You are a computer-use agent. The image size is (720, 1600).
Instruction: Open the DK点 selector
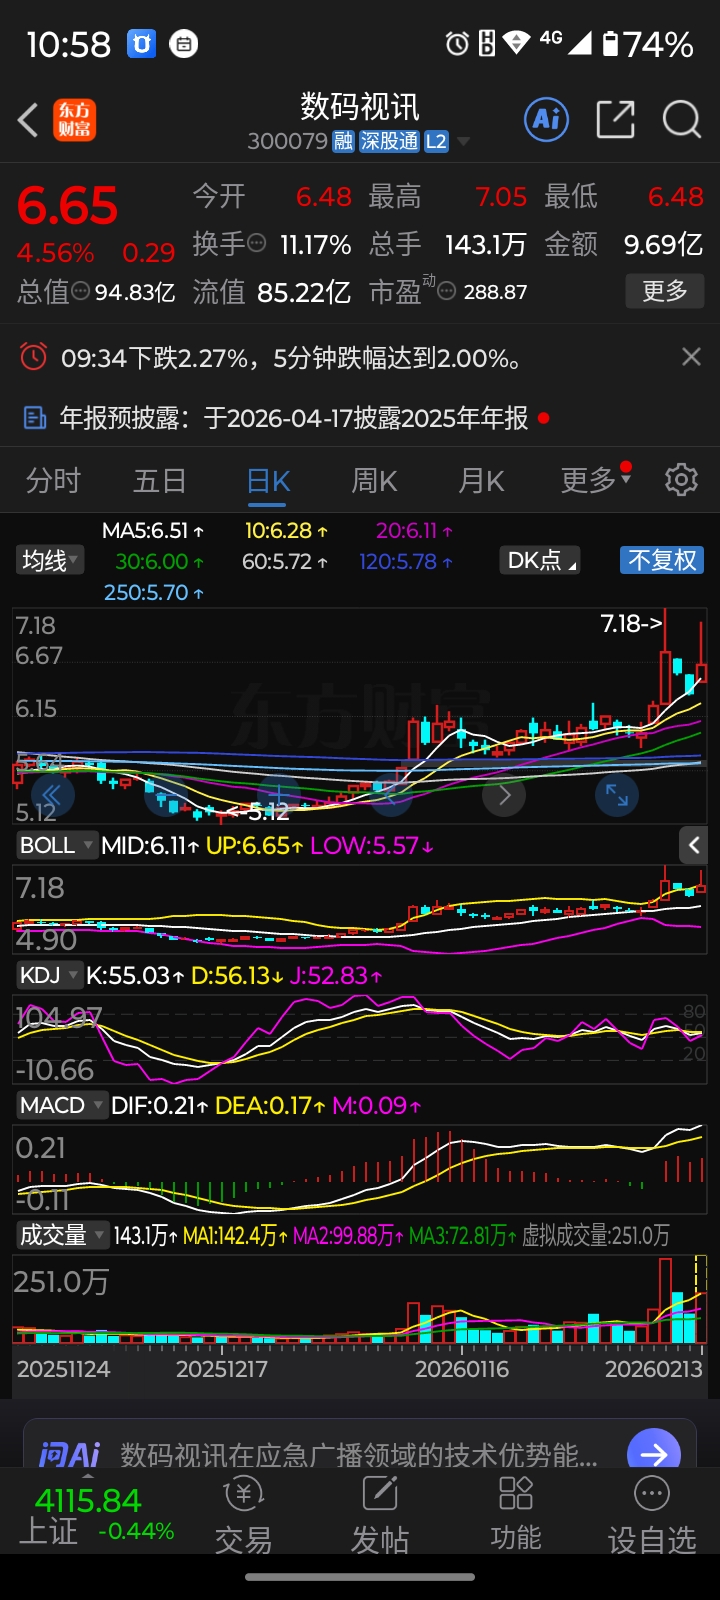[x=542, y=560]
